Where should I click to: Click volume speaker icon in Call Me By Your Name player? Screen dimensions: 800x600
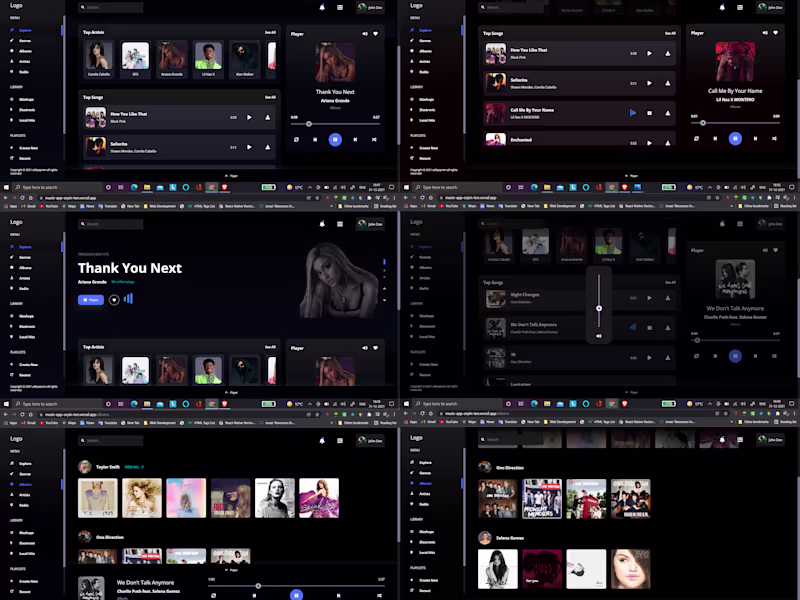pos(765,33)
